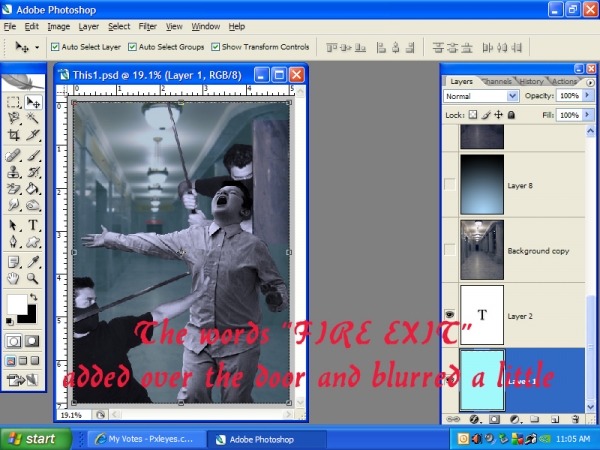Open the Fill slider arrow
Image resolution: width=600 pixels, height=450 pixels.
(588, 115)
